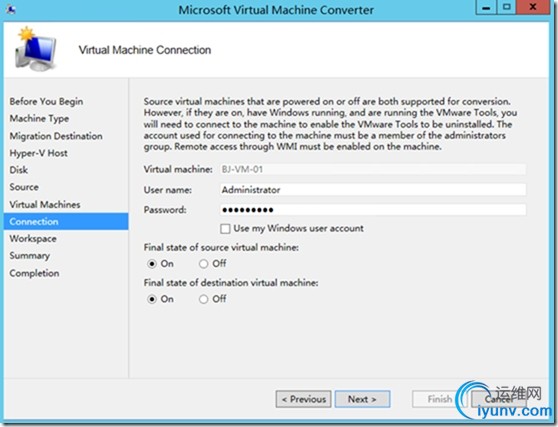Image resolution: width=558 pixels, height=427 pixels.
Task: Click the User name field containing Administrator
Action: pyautogui.click(x=373, y=190)
